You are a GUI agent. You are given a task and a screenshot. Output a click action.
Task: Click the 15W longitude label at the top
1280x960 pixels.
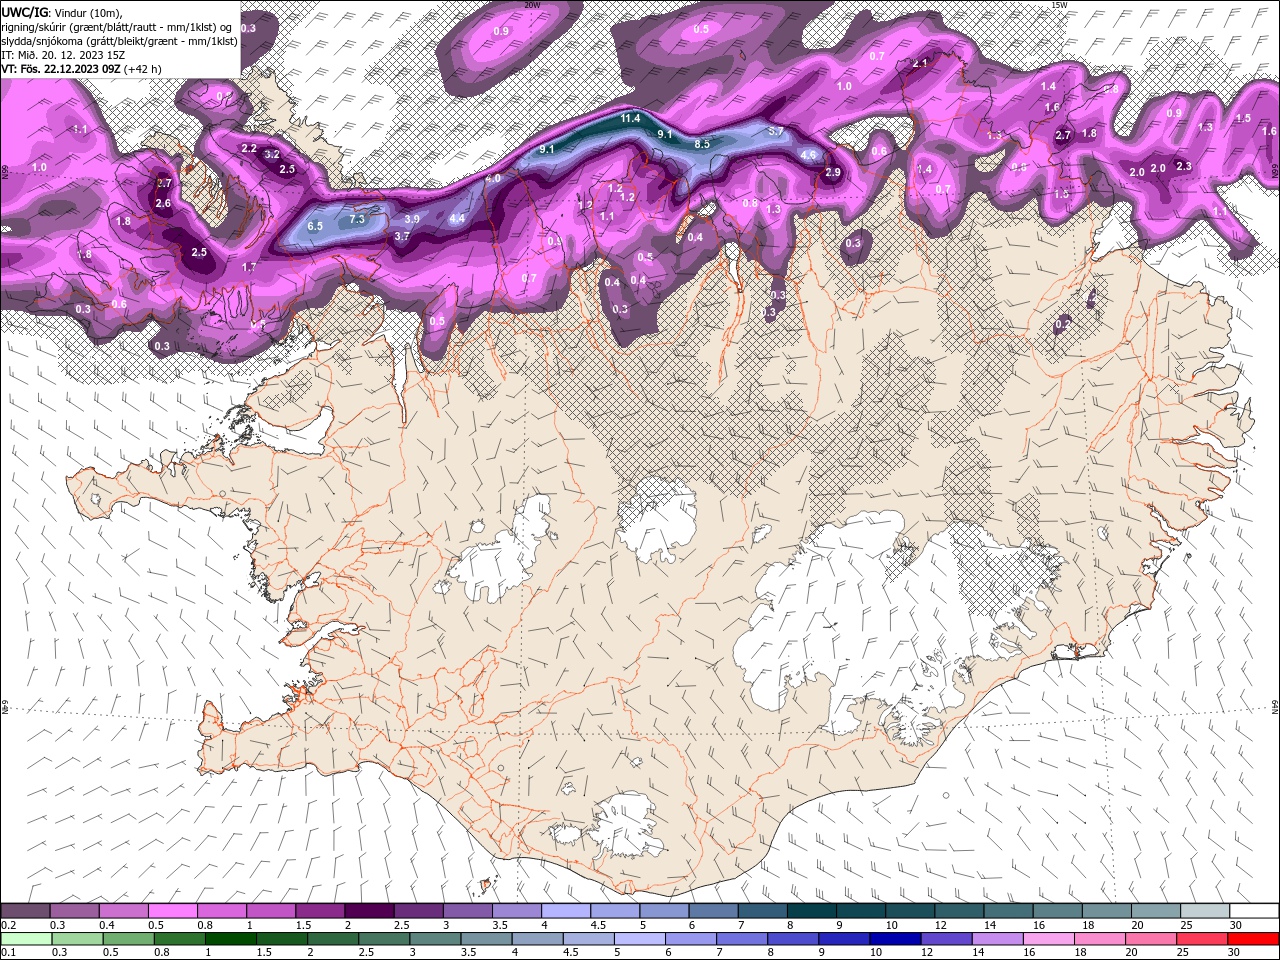[1059, 5]
